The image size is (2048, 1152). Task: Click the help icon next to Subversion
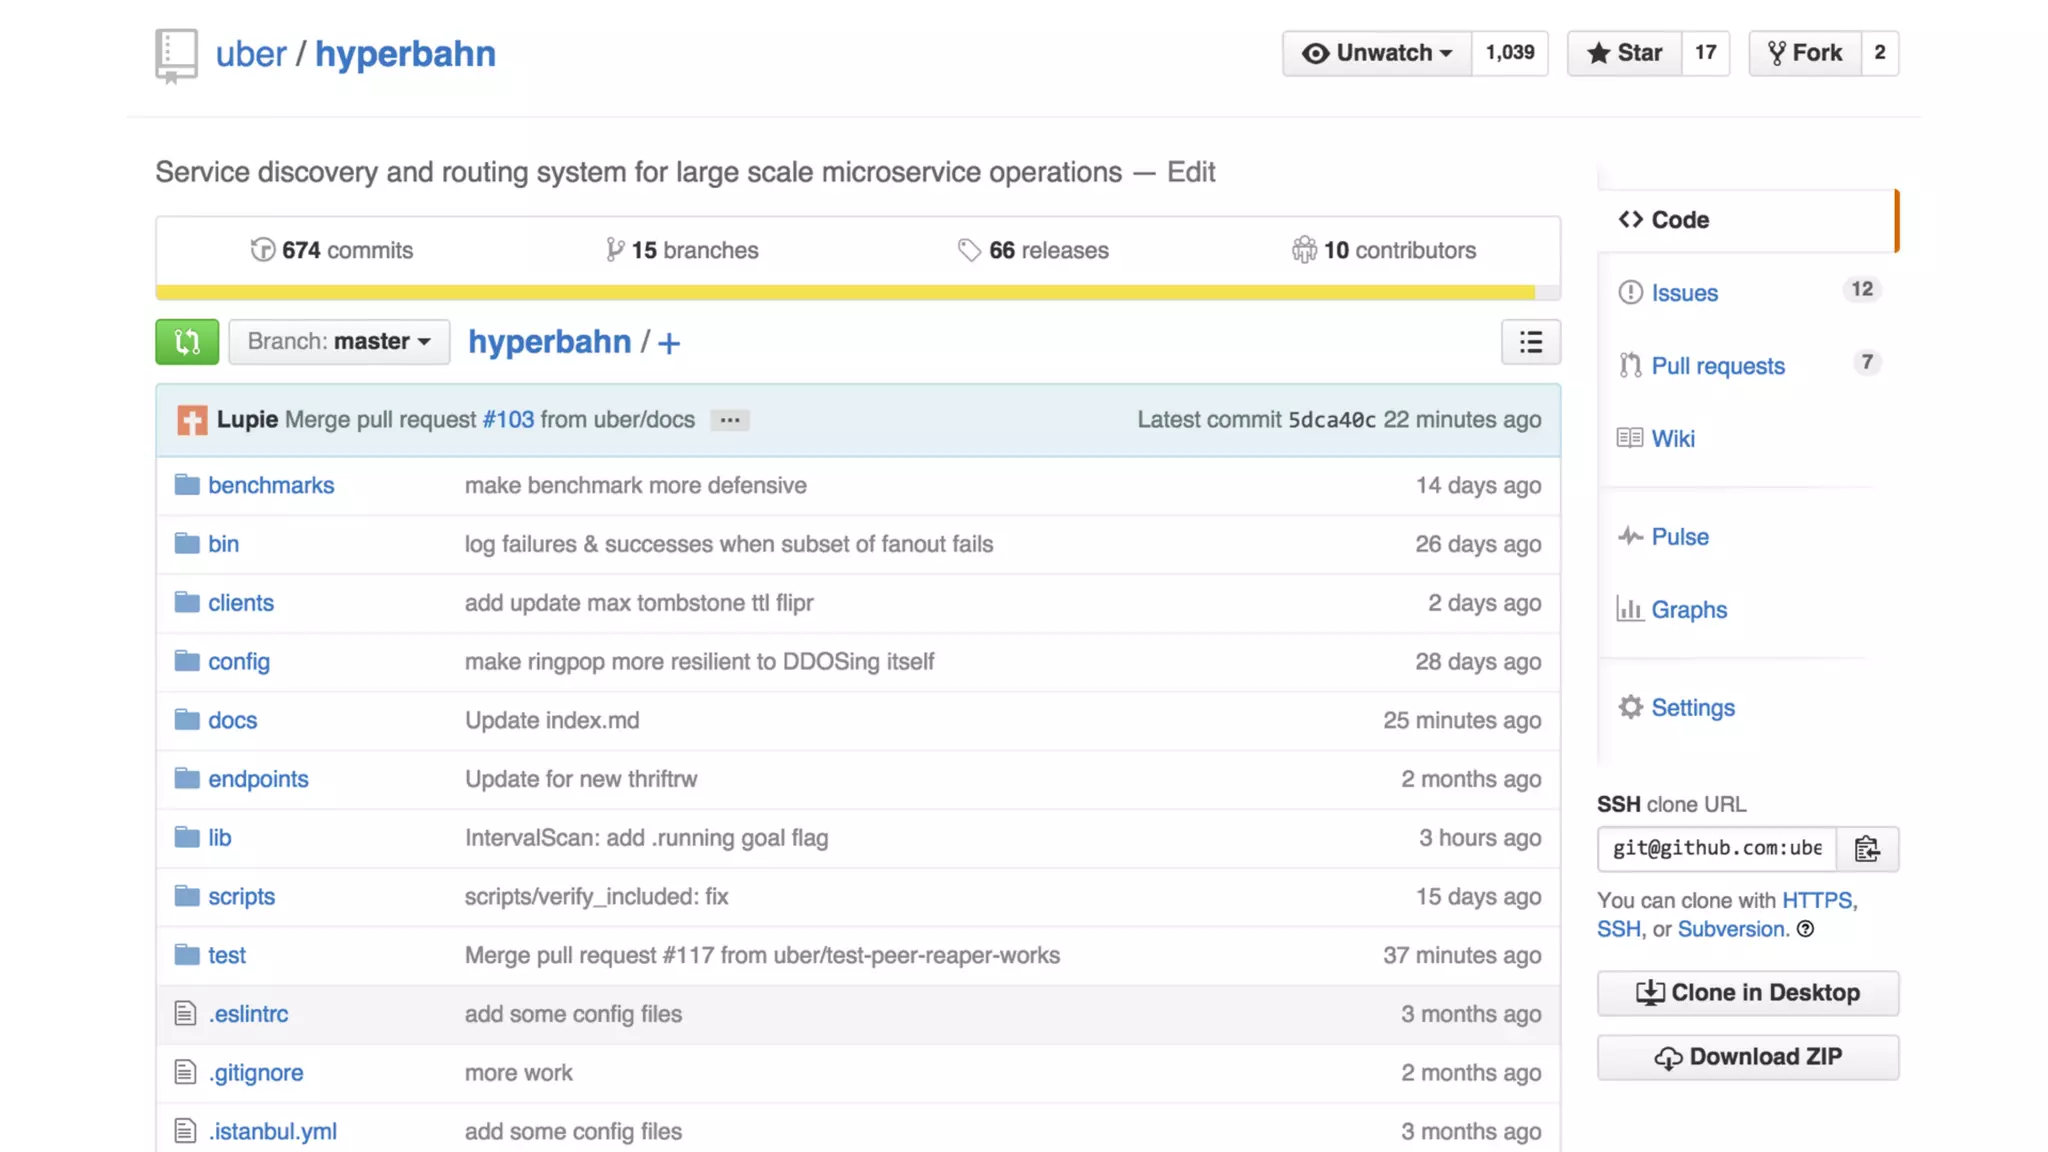coord(1805,929)
